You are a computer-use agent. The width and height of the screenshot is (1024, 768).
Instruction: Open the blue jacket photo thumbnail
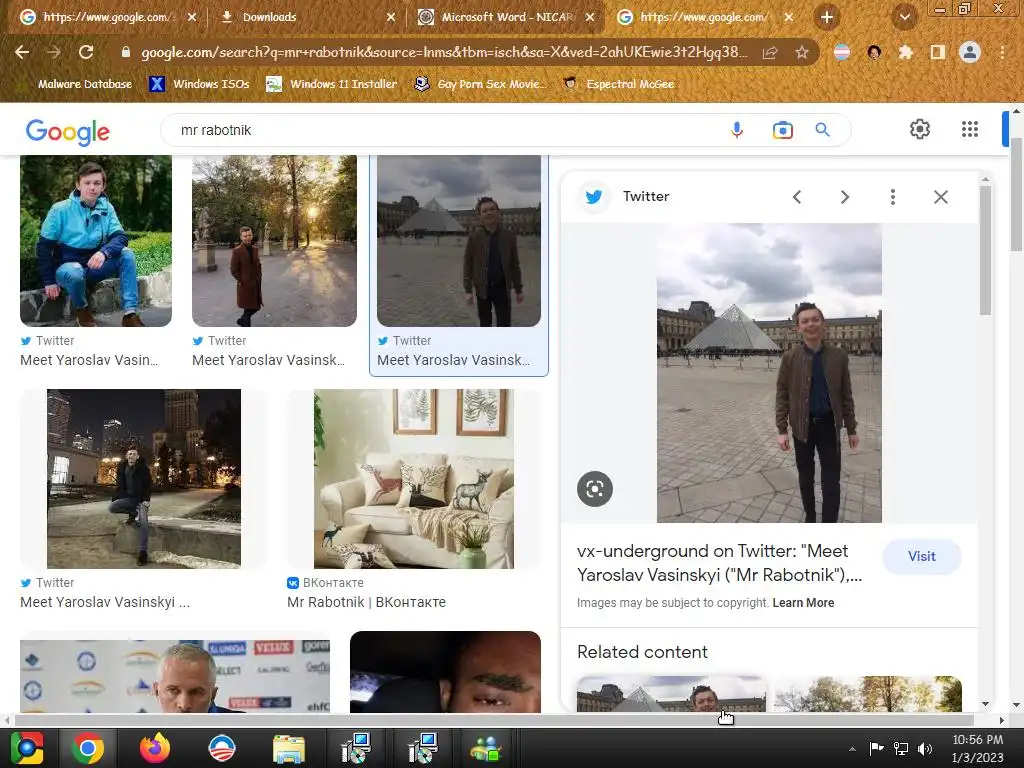pyautogui.click(x=96, y=240)
